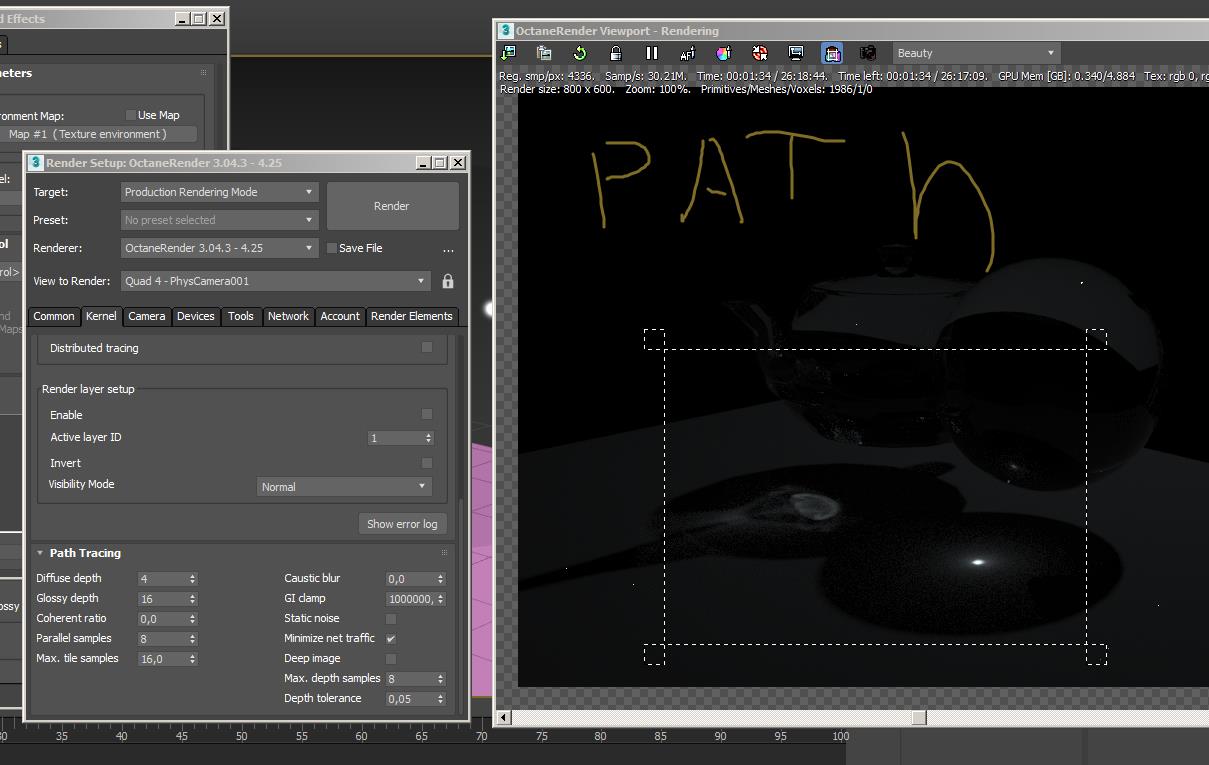Save the render image in Octane viewport
This screenshot has width=1209, height=765.
coord(508,53)
